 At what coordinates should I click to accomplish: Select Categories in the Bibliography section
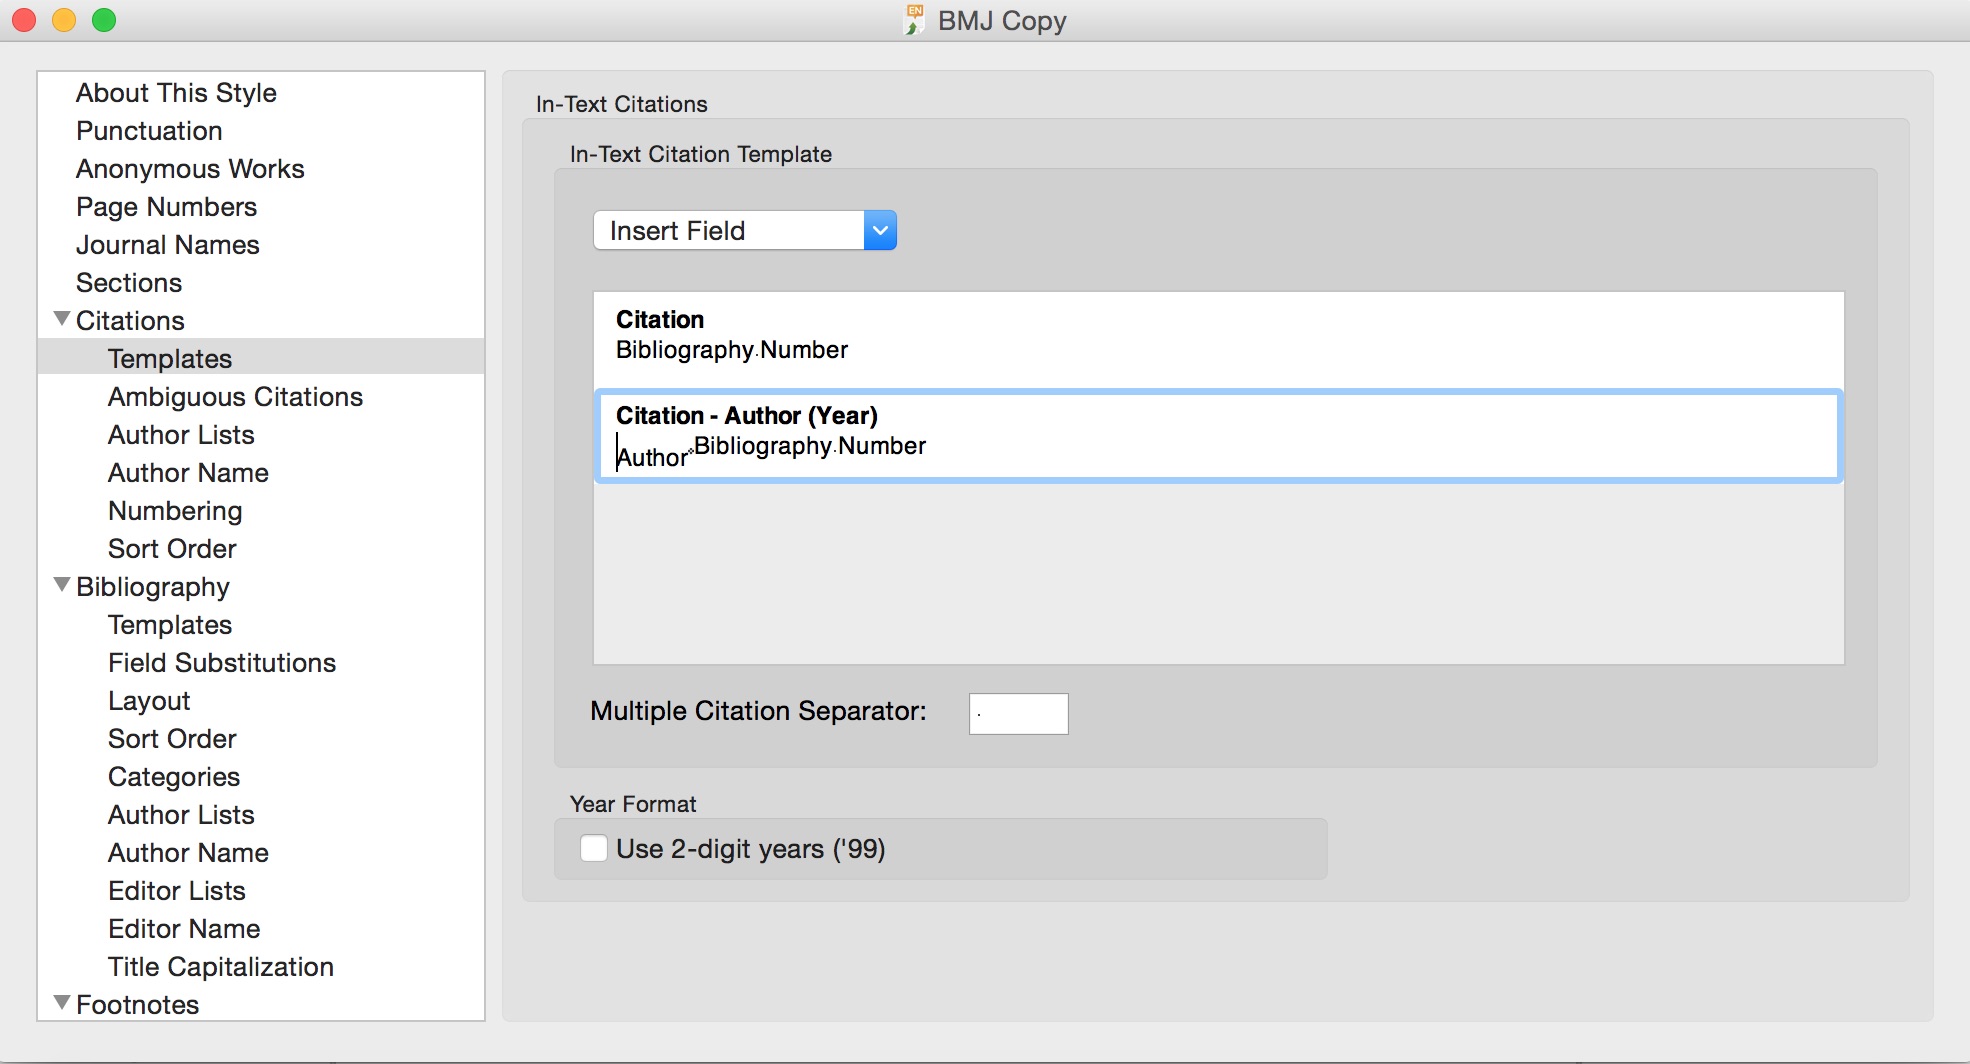[174, 777]
